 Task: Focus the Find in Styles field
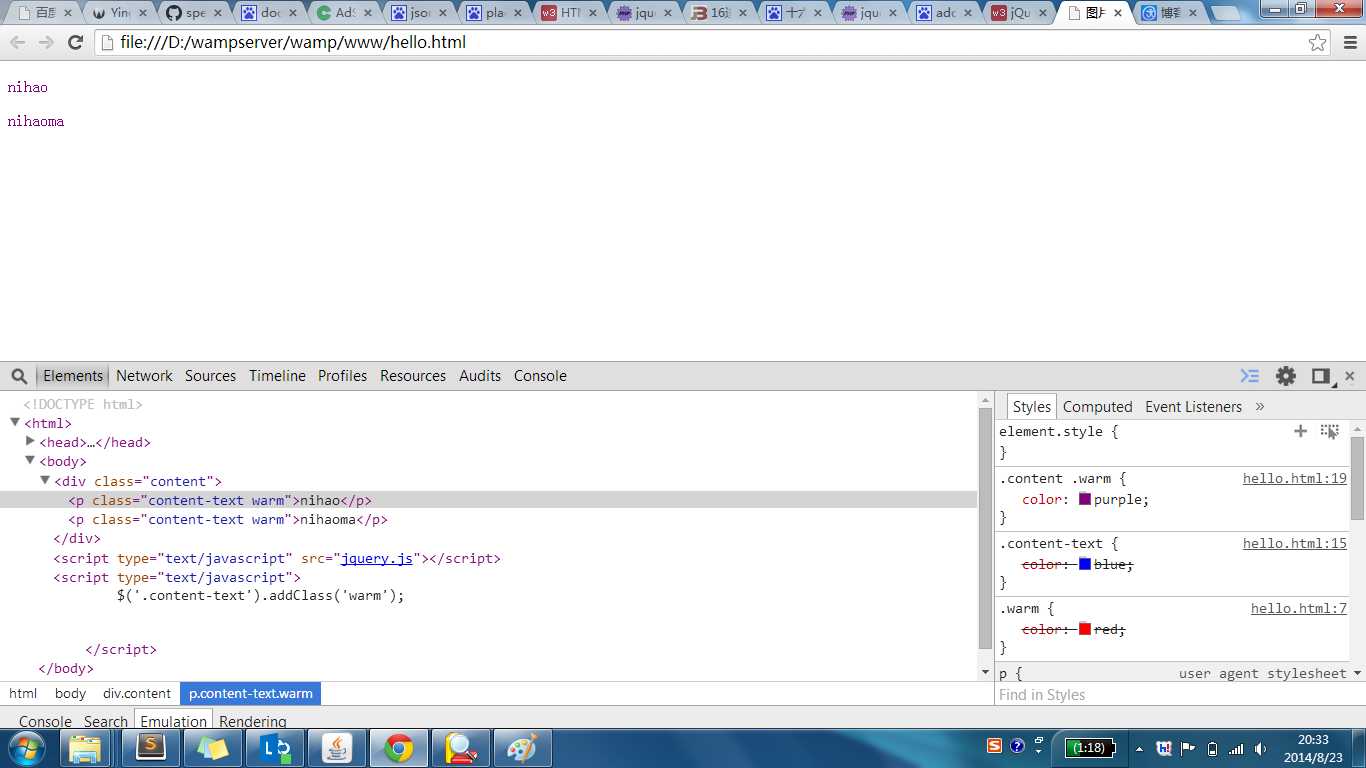pyautogui.click(x=1180, y=694)
